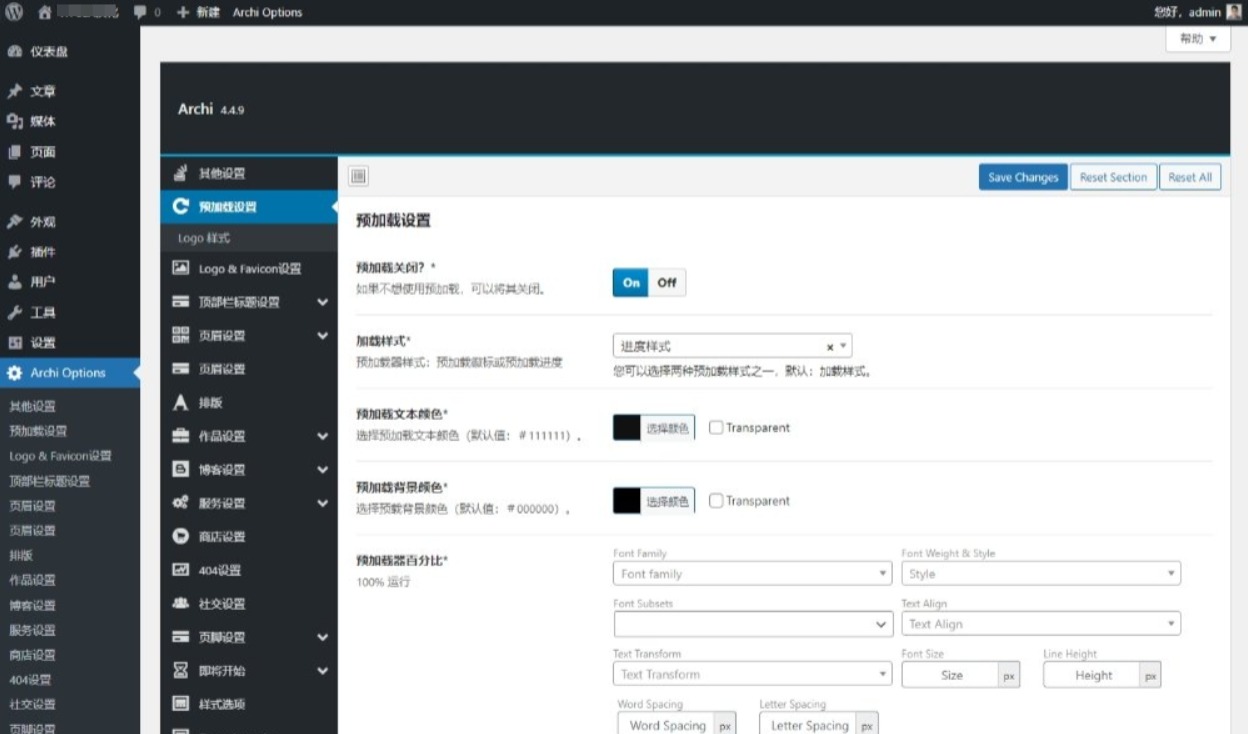Click the 评论 comment icon in the sidebar
Viewport: 1248px width, 734px height.
click(x=15, y=182)
